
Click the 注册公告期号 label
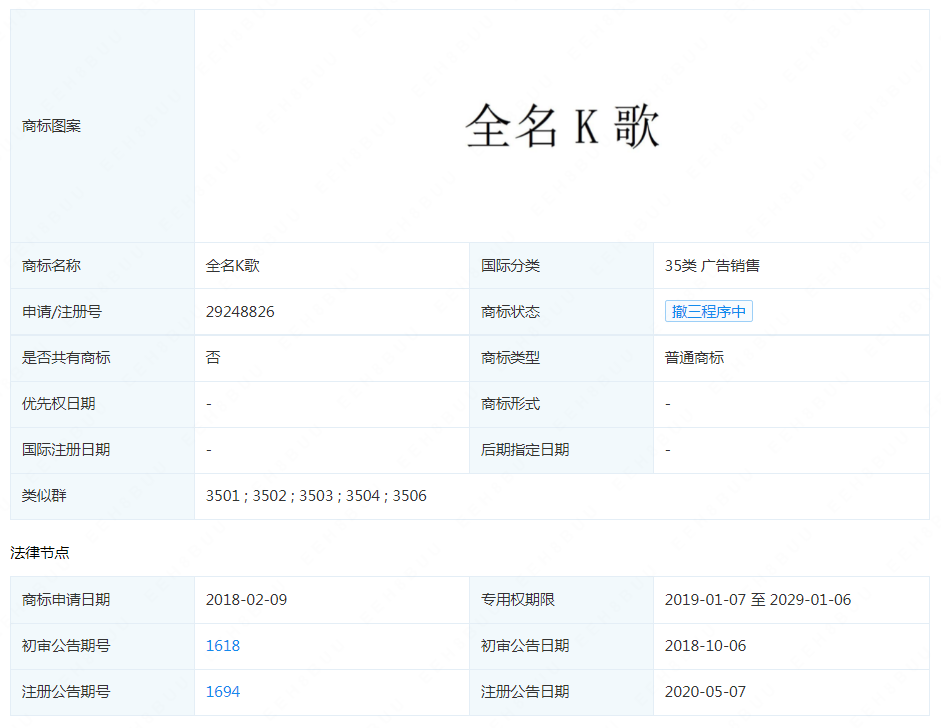point(66,692)
